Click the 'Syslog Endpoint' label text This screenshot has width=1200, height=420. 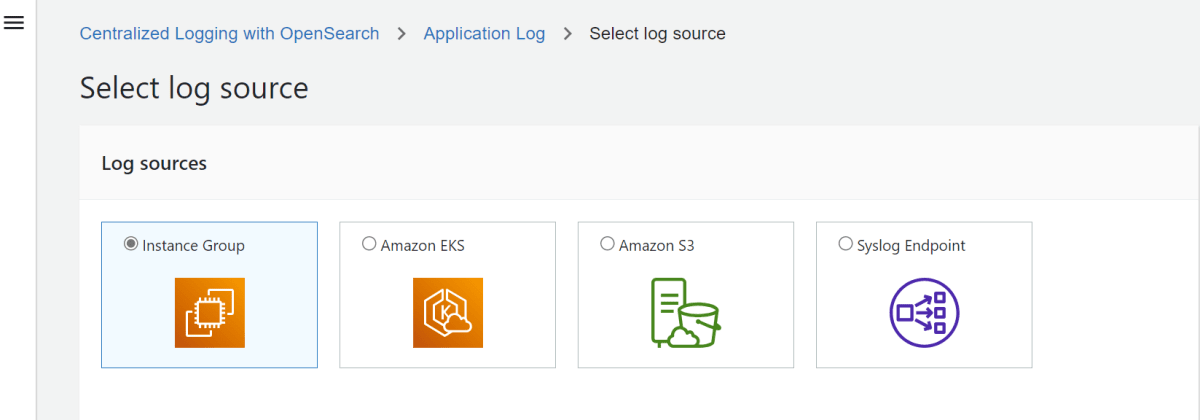[911, 245]
